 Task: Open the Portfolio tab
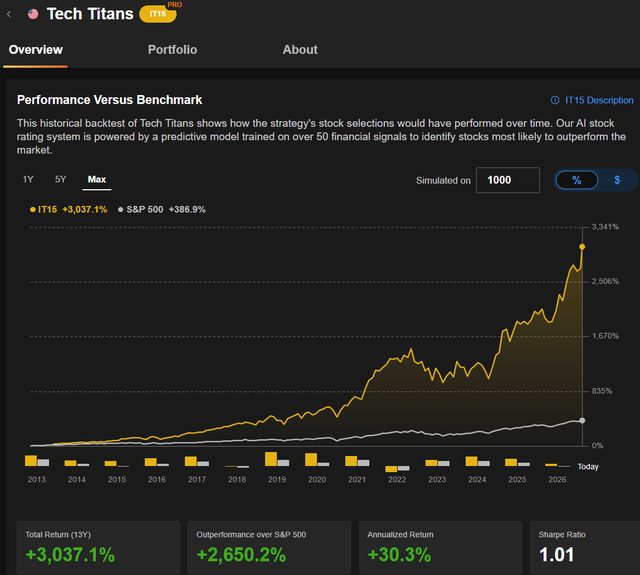click(x=172, y=50)
